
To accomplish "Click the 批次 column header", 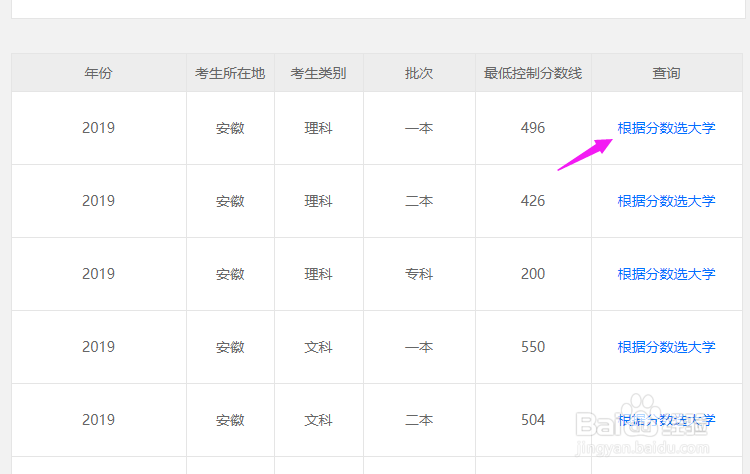I will pyautogui.click(x=419, y=73).
